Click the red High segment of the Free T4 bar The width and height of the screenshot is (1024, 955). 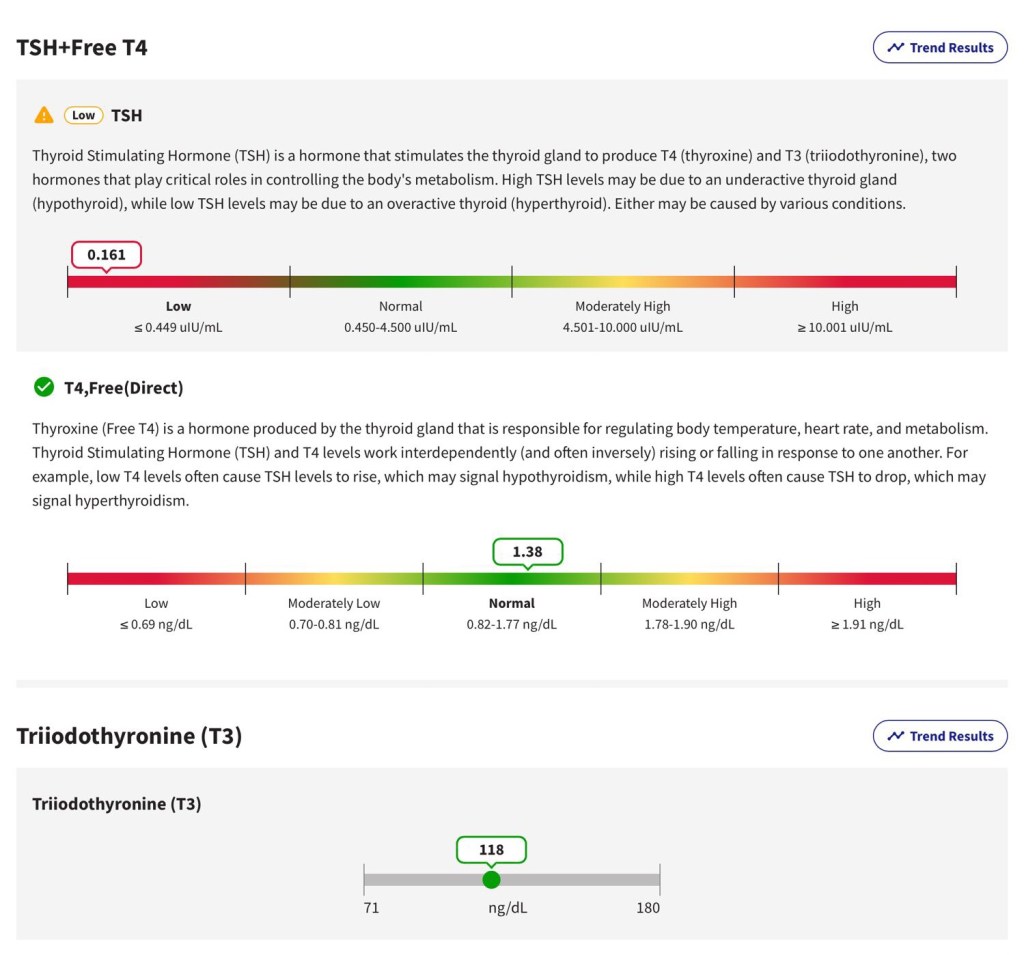click(x=867, y=578)
